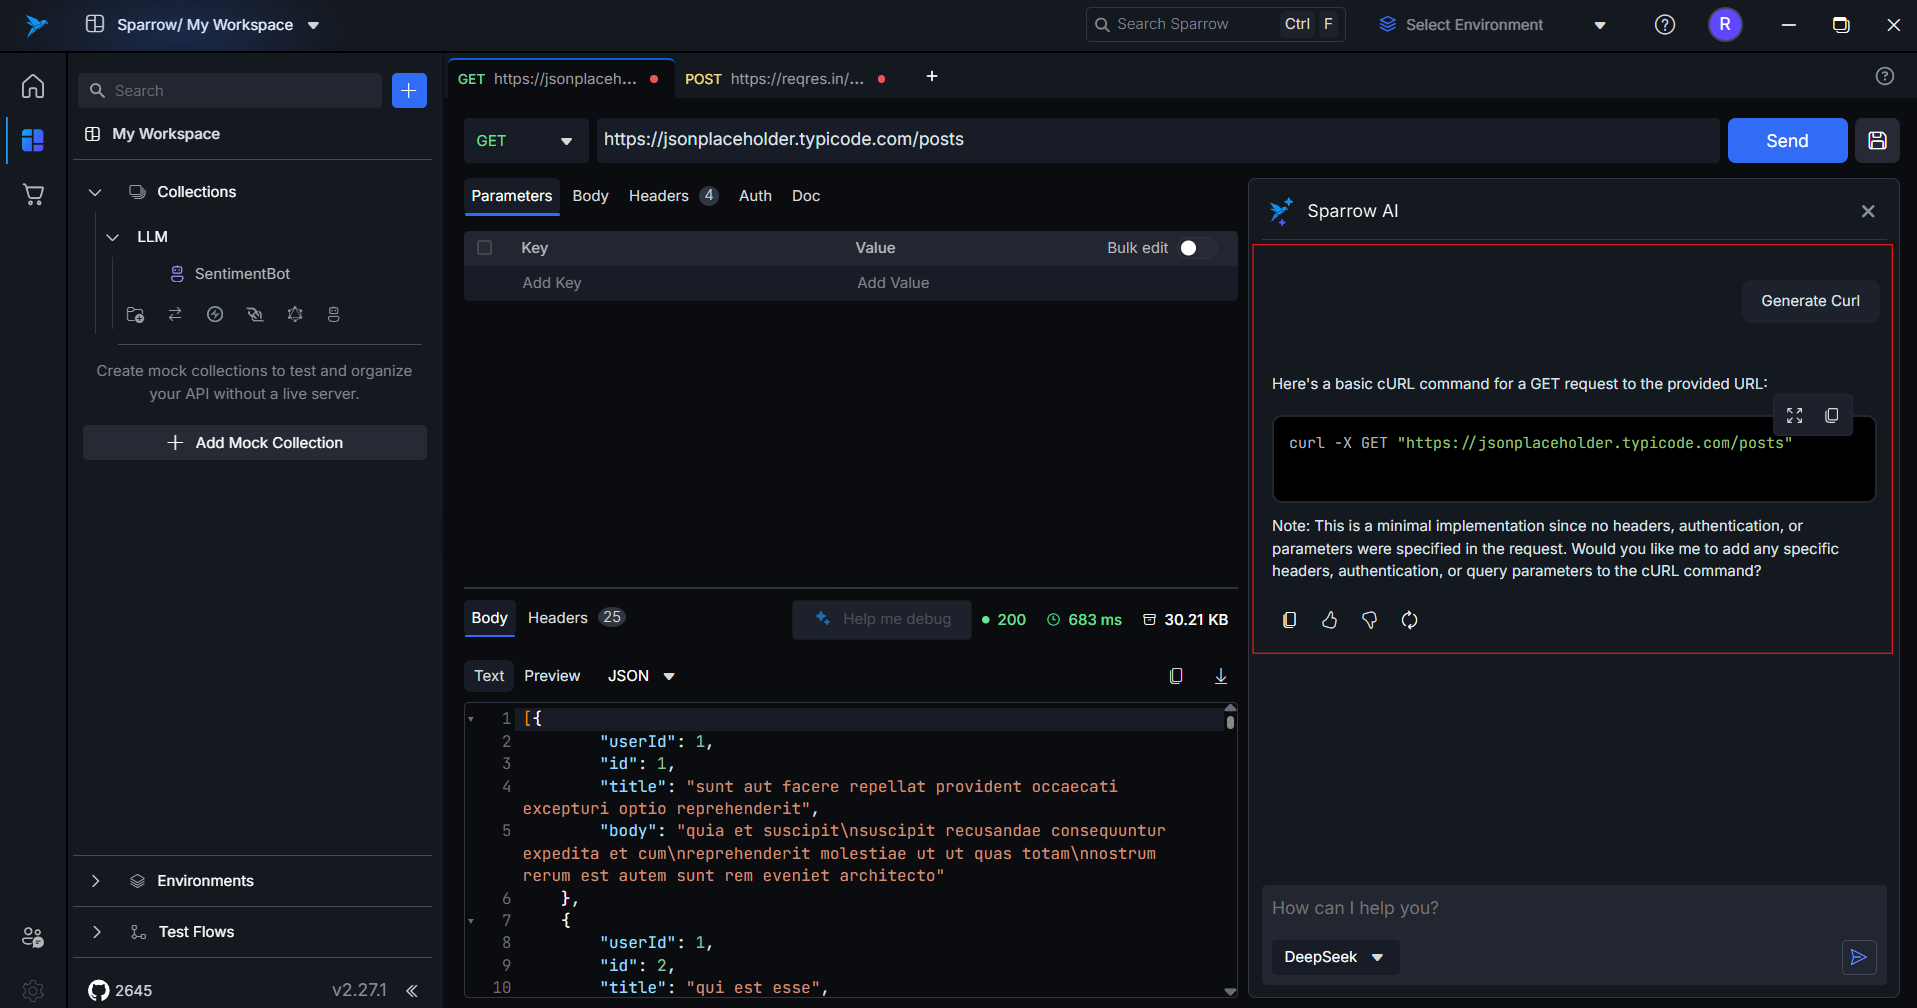This screenshot has width=1917, height=1008.
Task: Switch to the request Headers tab
Action: [672, 196]
